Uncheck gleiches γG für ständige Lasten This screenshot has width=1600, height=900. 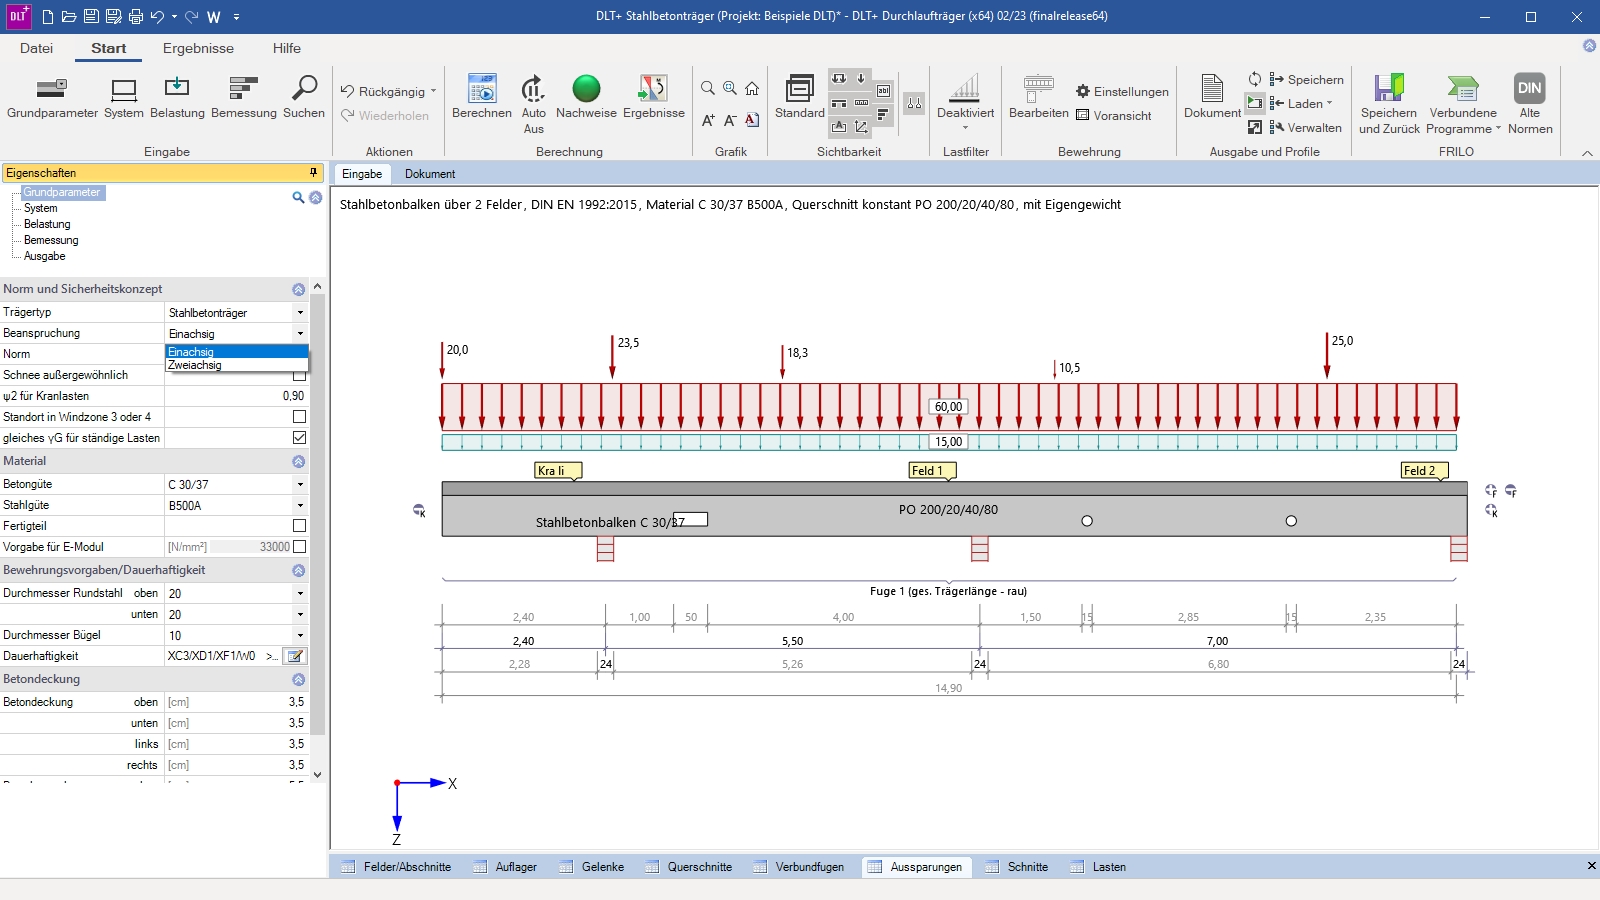[299, 438]
